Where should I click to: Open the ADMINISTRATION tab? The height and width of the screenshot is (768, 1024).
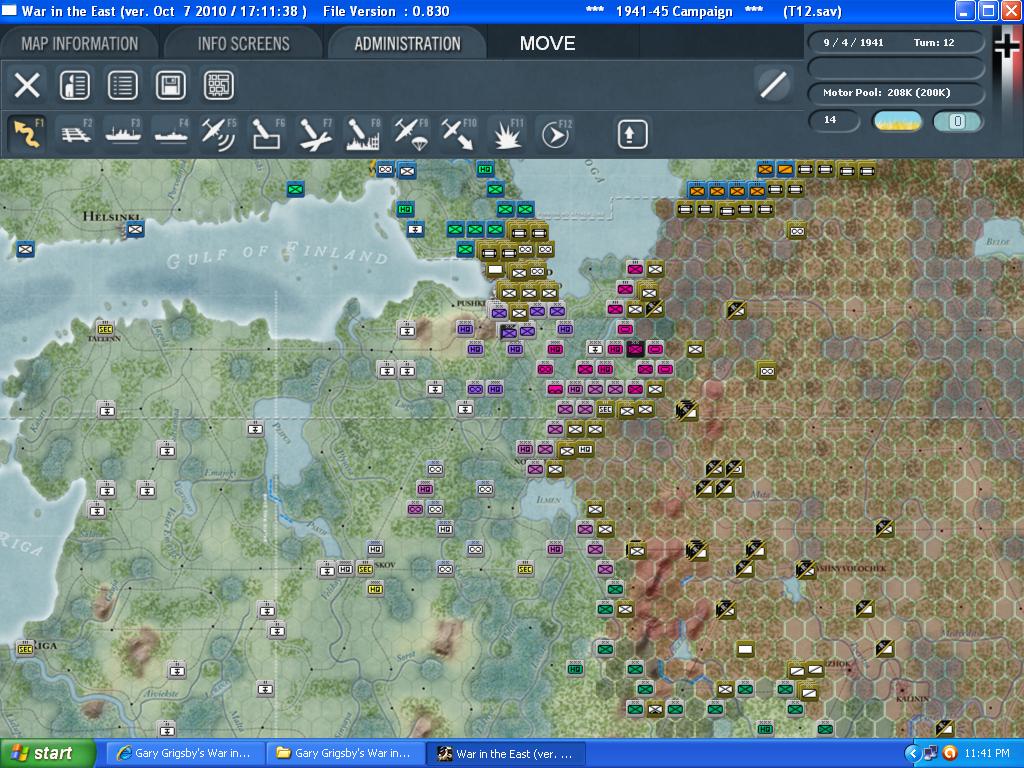pos(408,44)
